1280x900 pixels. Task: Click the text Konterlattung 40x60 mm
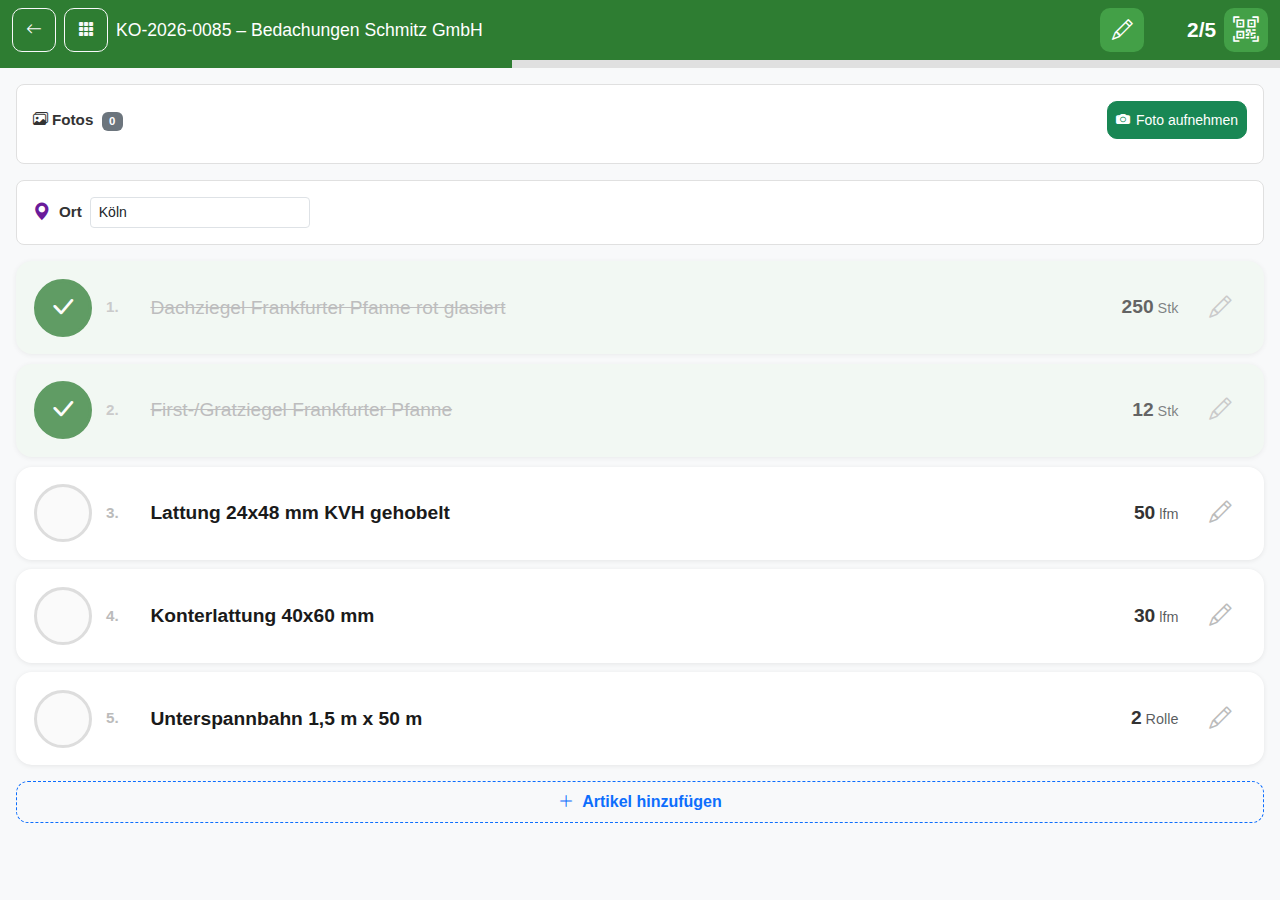tap(262, 616)
